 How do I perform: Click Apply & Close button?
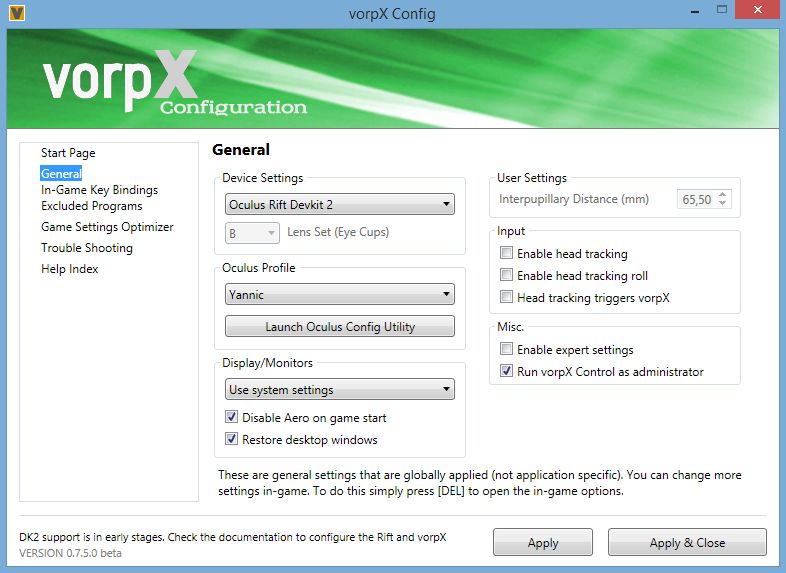(687, 542)
